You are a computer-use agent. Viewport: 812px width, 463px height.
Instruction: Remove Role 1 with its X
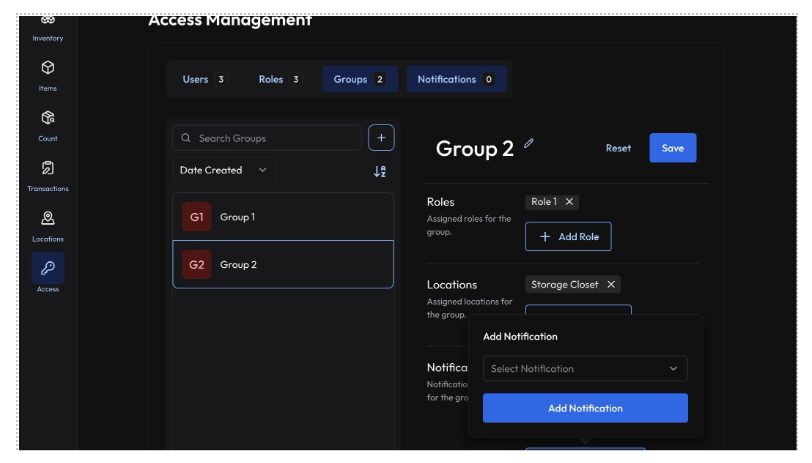569,201
